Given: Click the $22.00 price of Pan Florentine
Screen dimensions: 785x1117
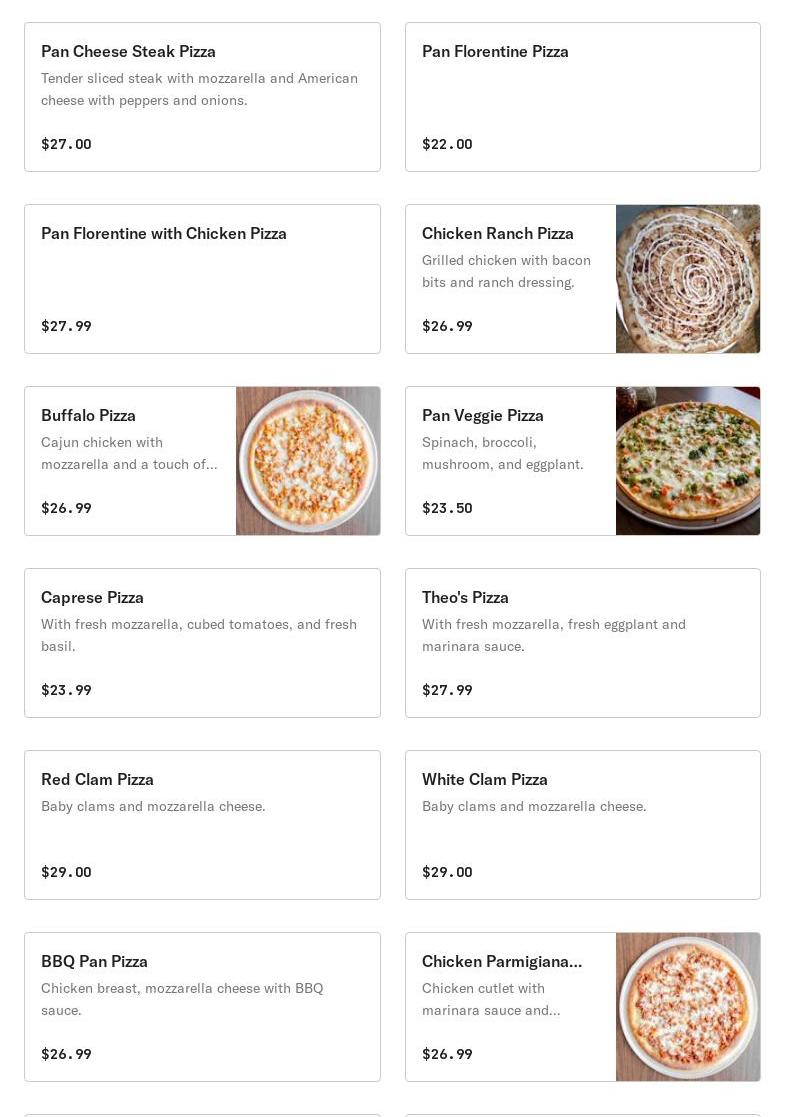Looking at the screenshot, I should point(447,144).
